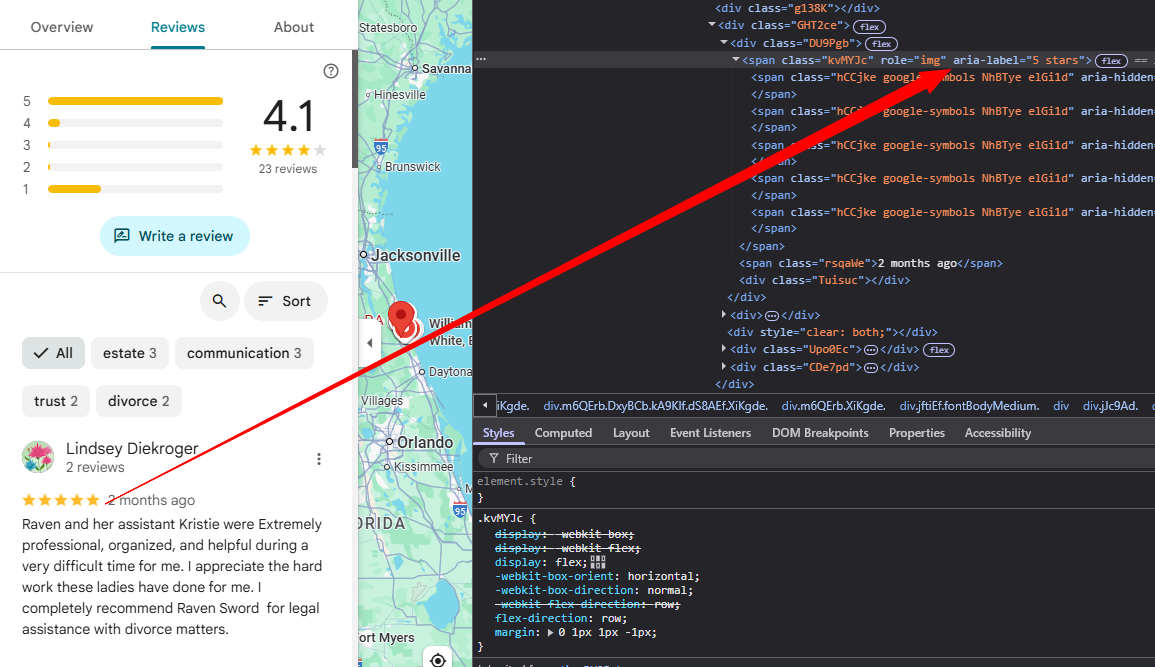Click the my location icon on map

(x=437, y=659)
